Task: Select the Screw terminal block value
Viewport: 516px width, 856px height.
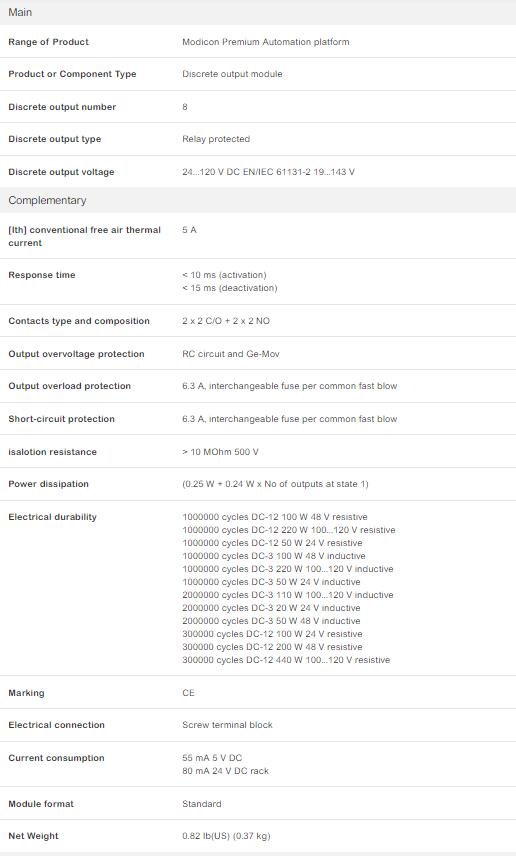Action: point(227,725)
